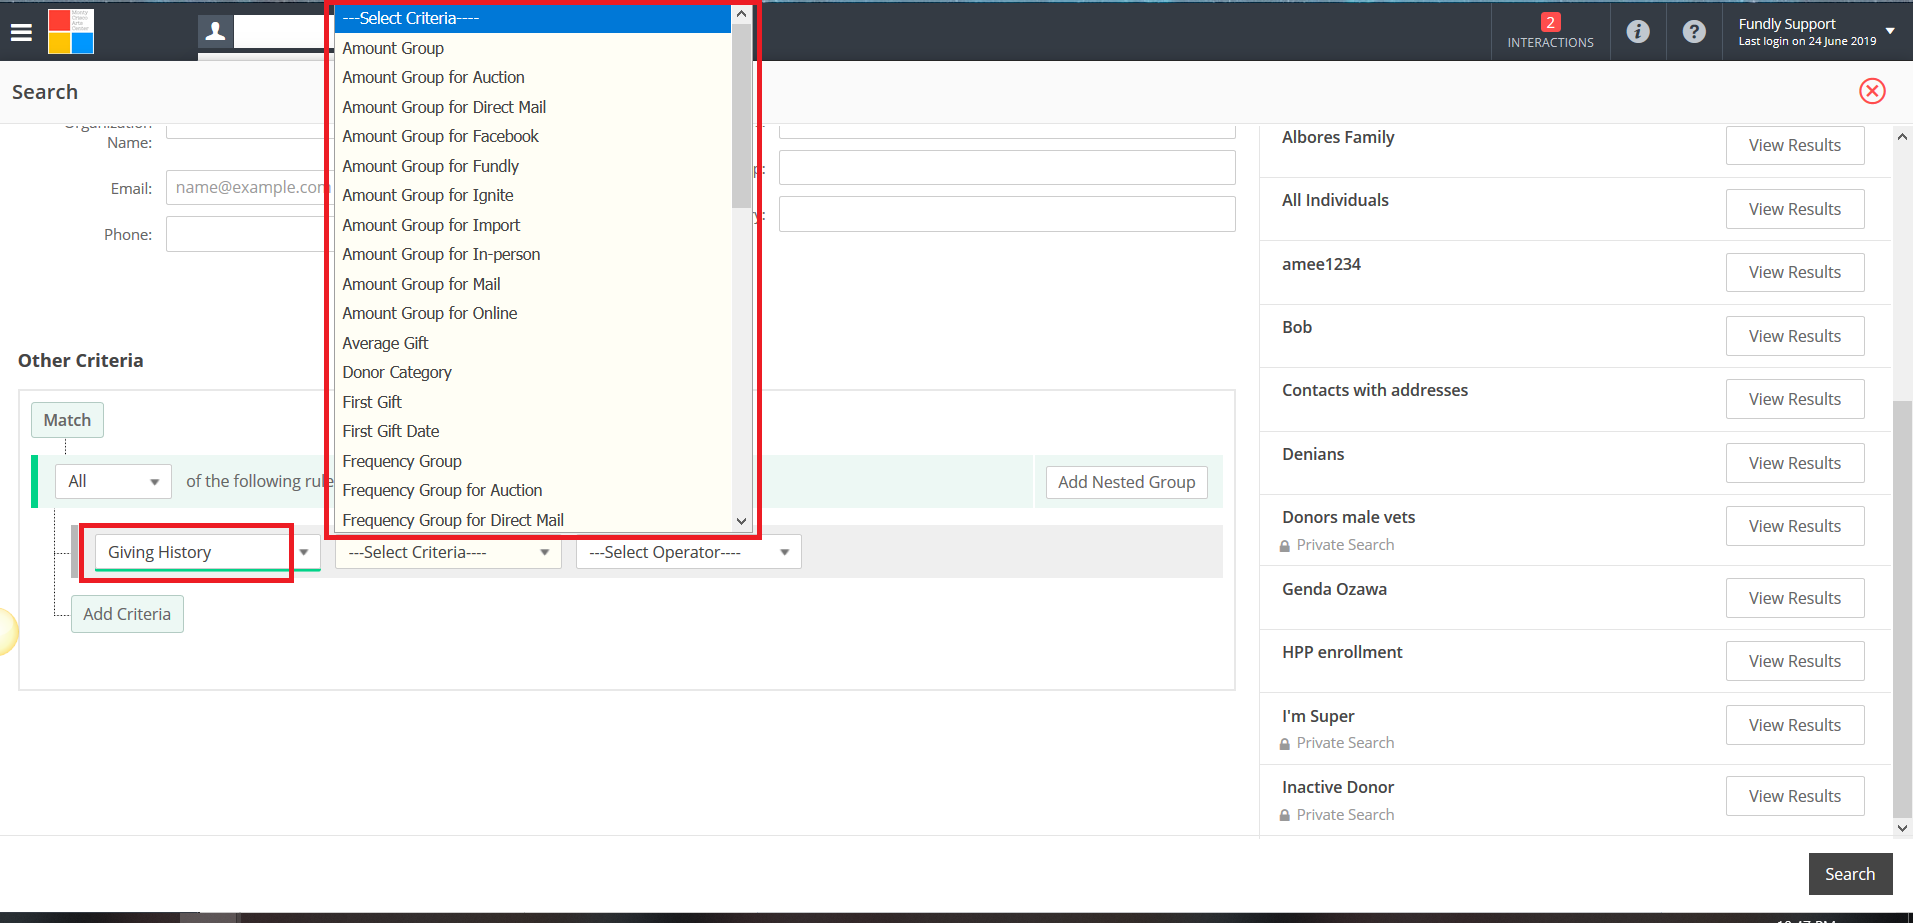This screenshot has width=1913, height=923.
Task: Click highlighted '---Select Criteria----' list option
Action: click(x=533, y=18)
